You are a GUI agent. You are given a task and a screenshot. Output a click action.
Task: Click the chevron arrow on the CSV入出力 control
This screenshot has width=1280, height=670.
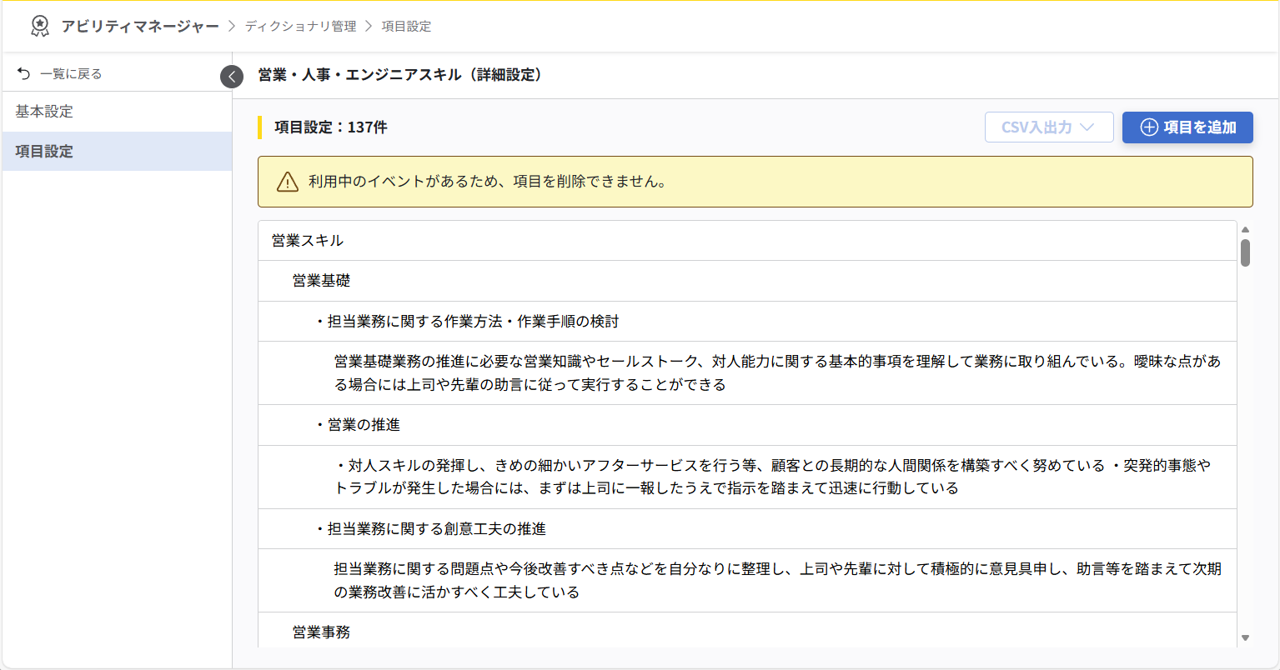[1089, 126]
